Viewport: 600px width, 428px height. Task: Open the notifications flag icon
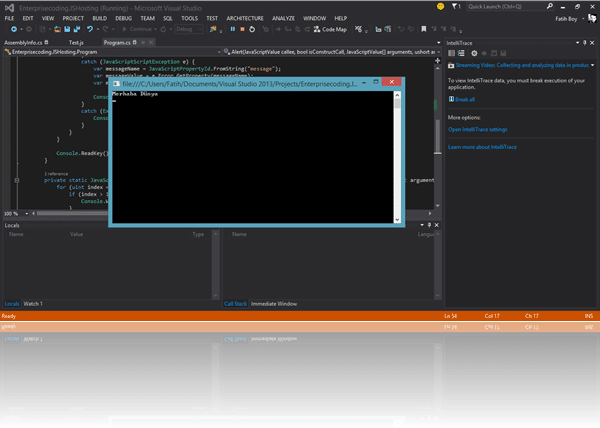pos(455,7)
